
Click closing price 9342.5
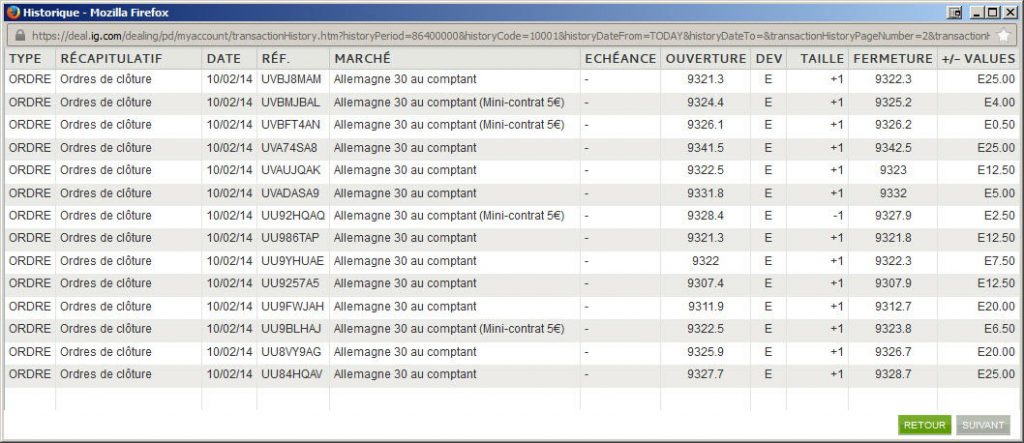coord(893,148)
